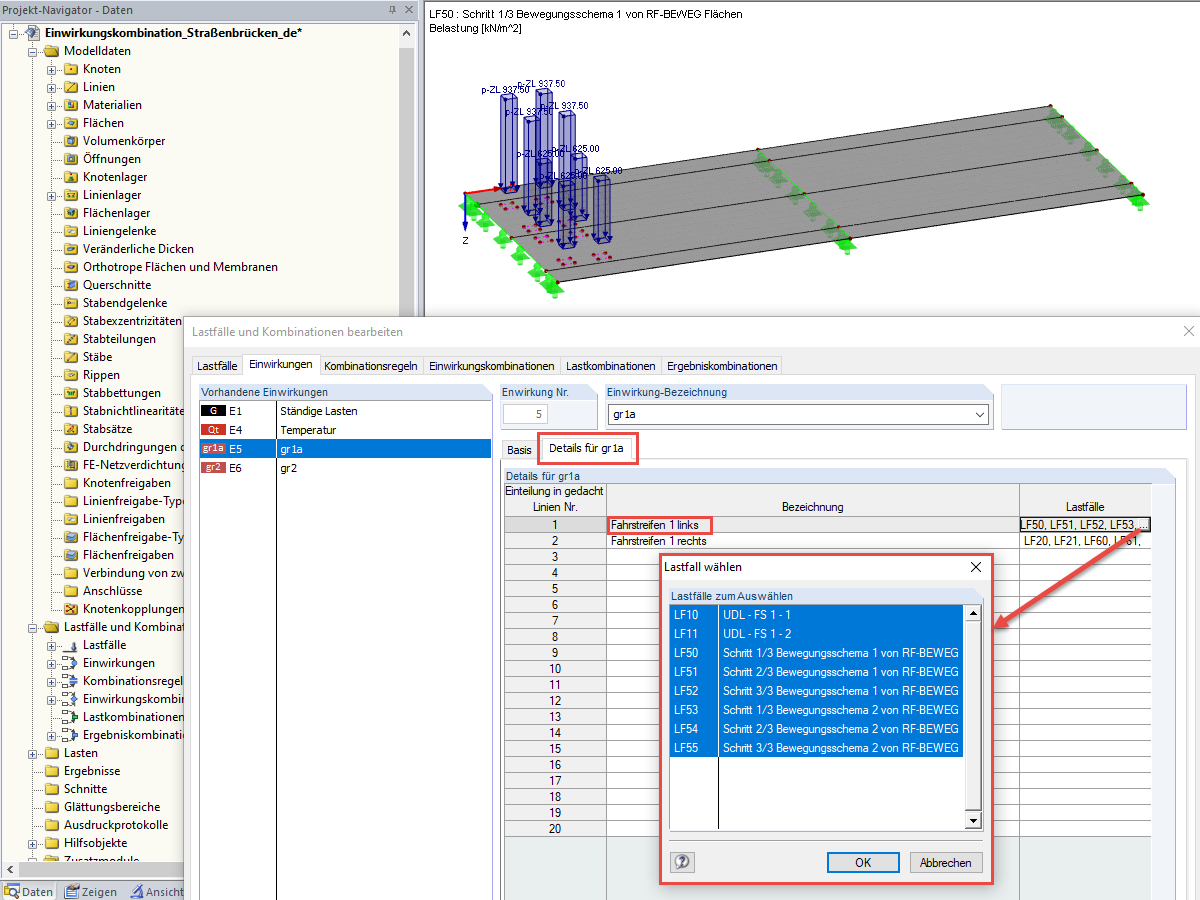Open the Basis sub-tab
The image size is (1200, 900).
[x=519, y=449]
